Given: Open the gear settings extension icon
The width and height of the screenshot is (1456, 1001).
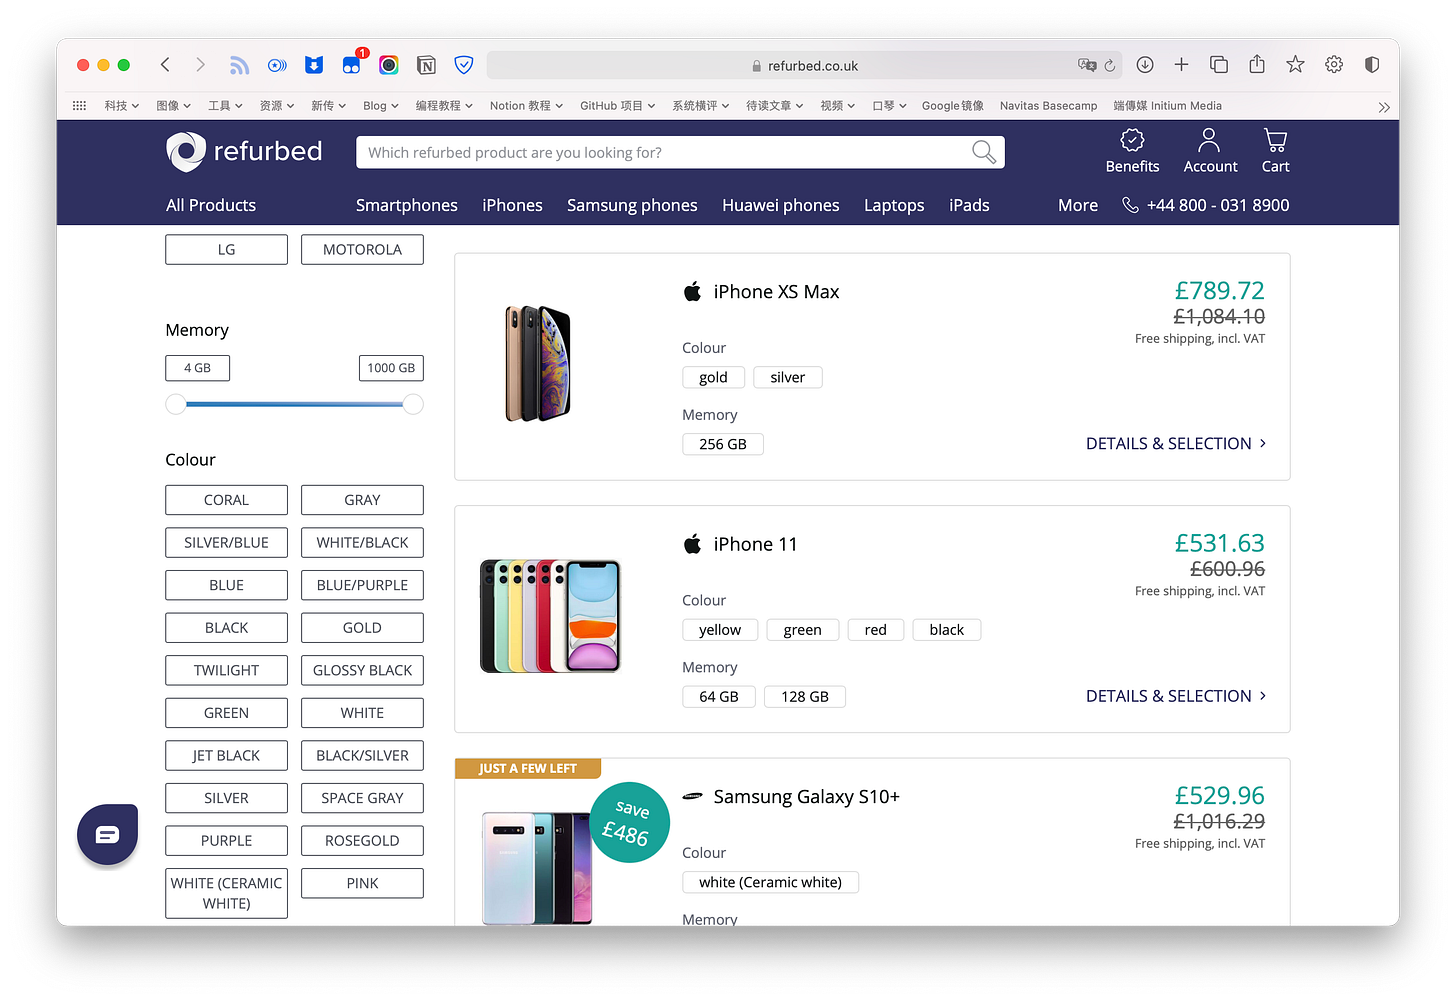Looking at the screenshot, I should point(1334,65).
